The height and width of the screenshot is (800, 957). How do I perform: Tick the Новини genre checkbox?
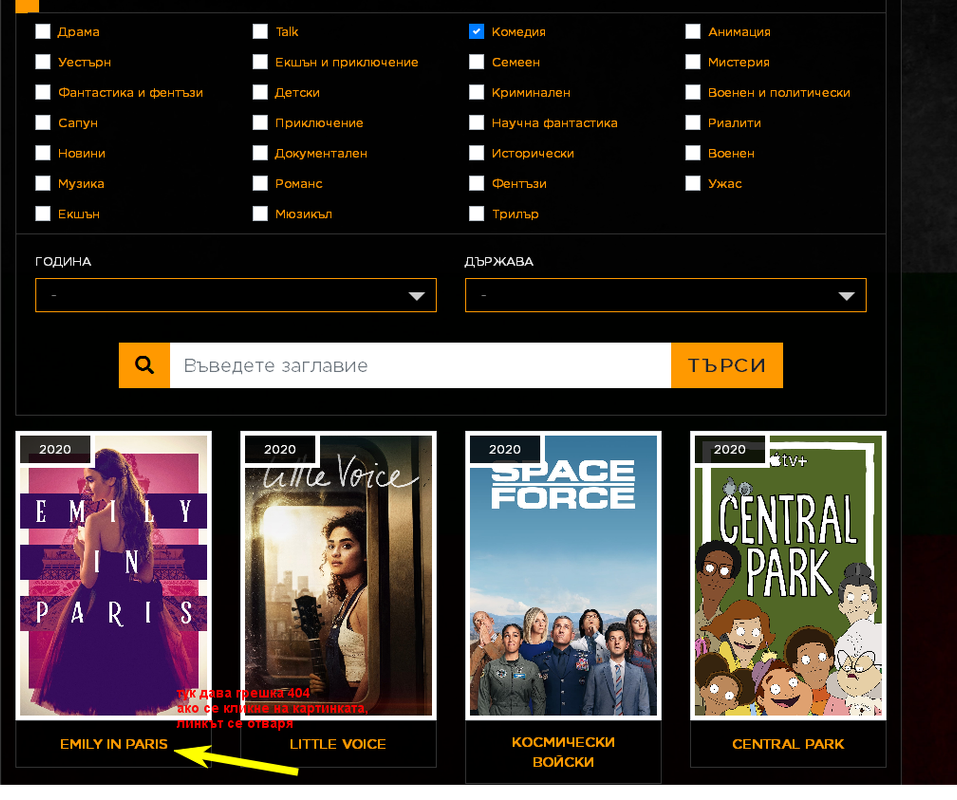pyautogui.click(x=43, y=153)
